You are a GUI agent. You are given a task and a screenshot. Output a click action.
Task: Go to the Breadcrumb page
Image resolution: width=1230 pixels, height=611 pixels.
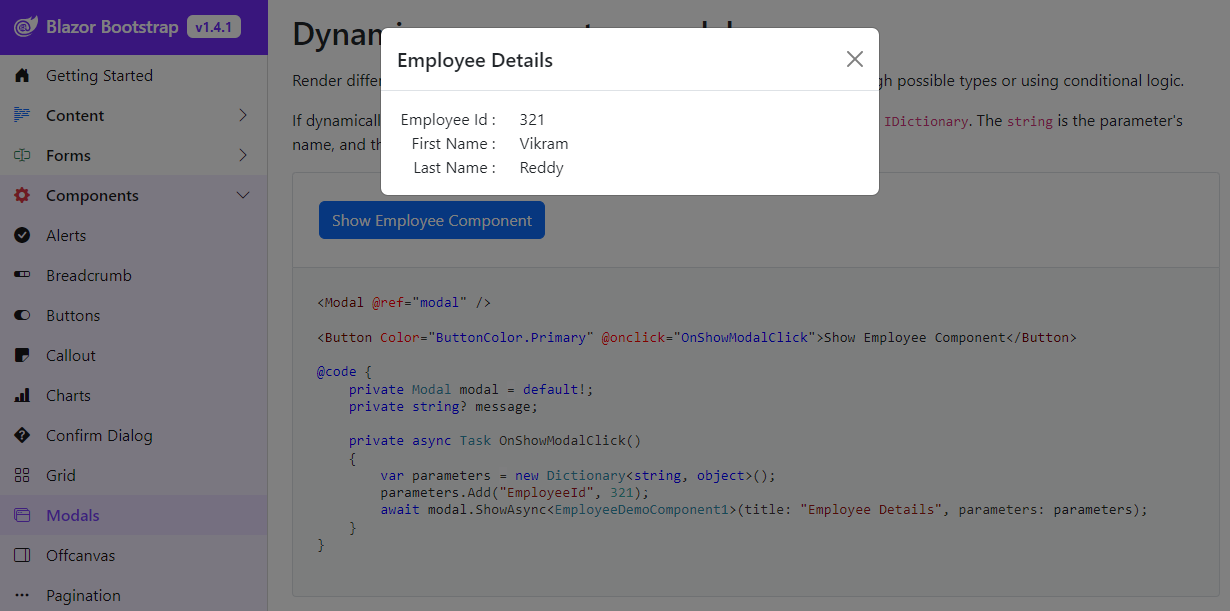pyautogui.click(x=89, y=275)
